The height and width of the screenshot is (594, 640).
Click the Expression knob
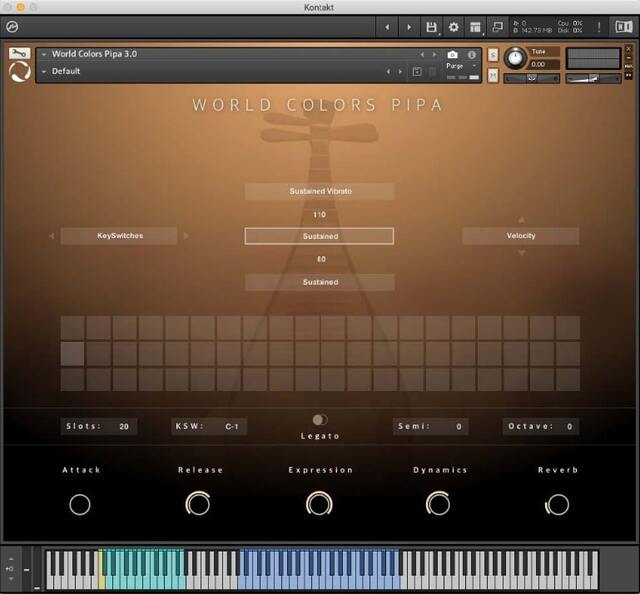319,504
